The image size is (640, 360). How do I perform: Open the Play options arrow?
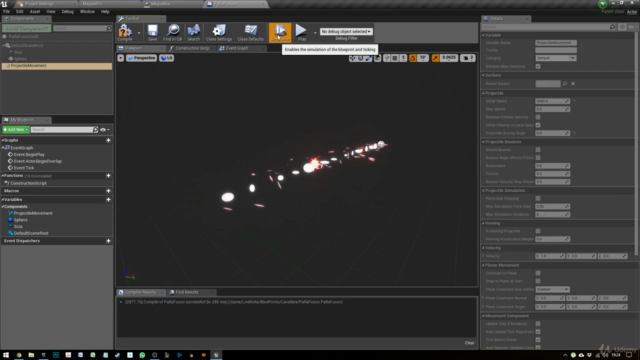pos(315,33)
